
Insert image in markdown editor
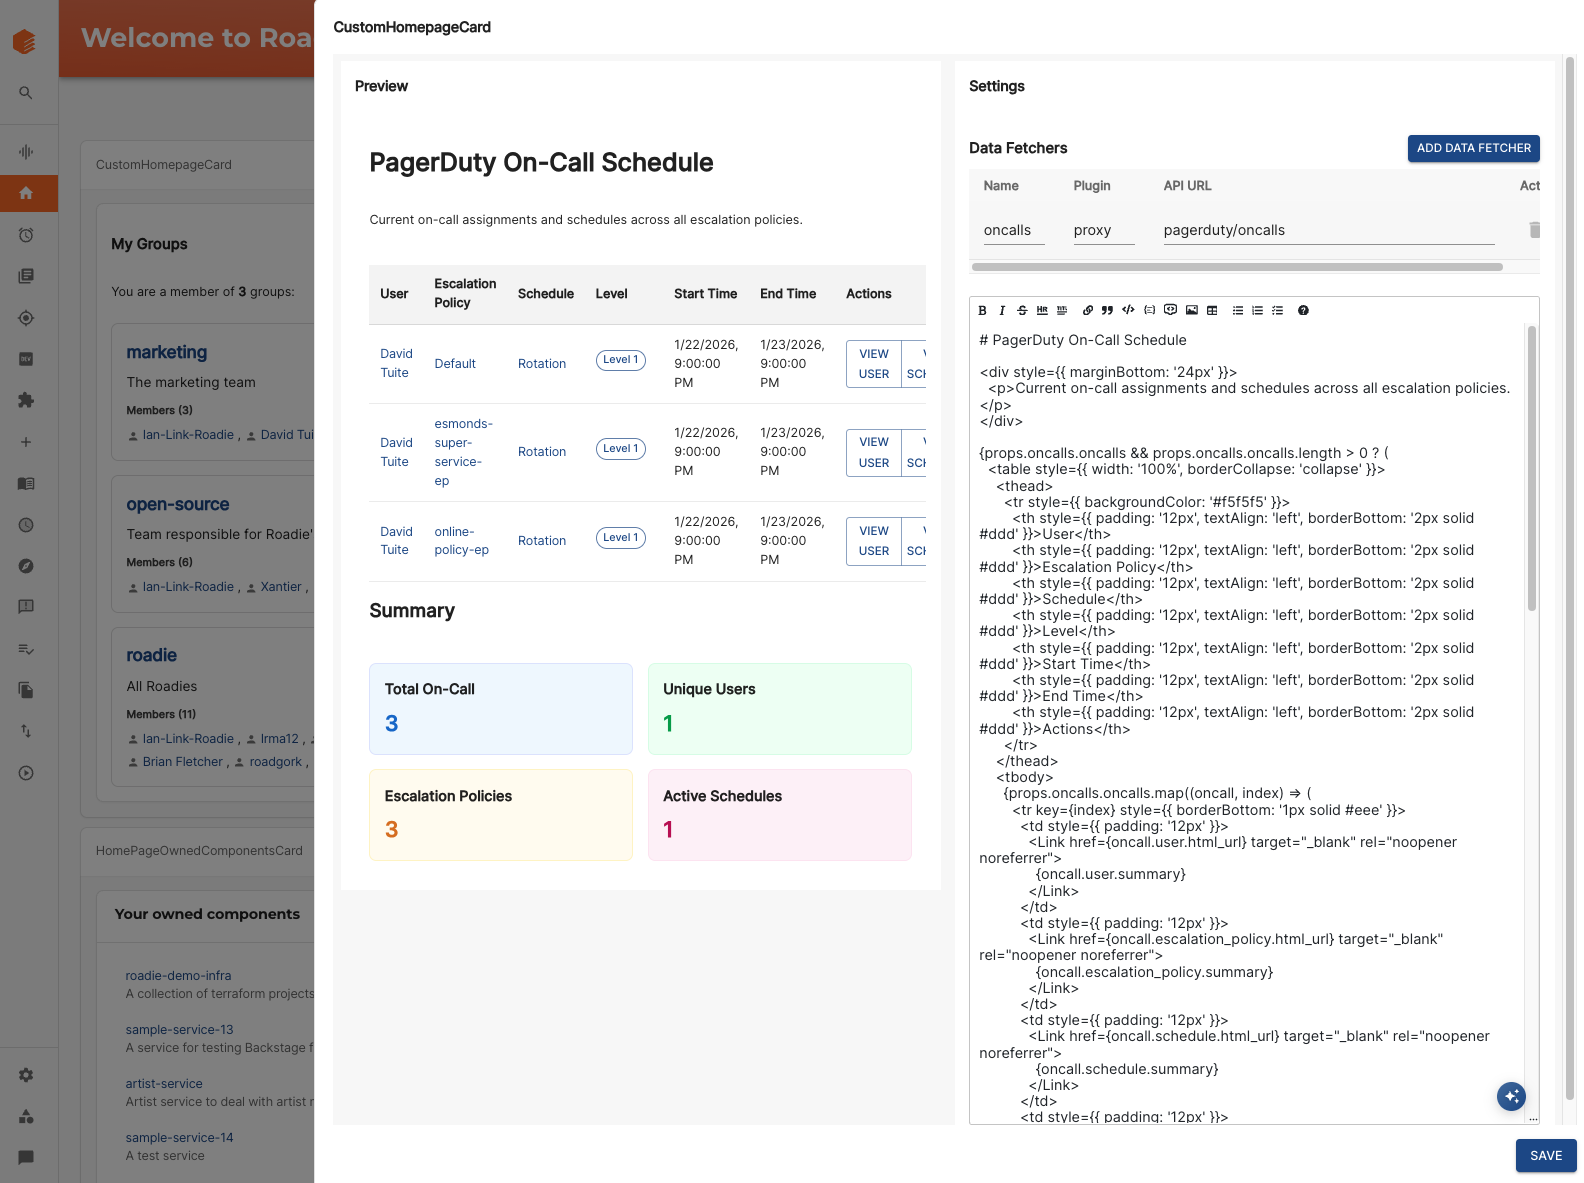click(x=1192, y=311)
